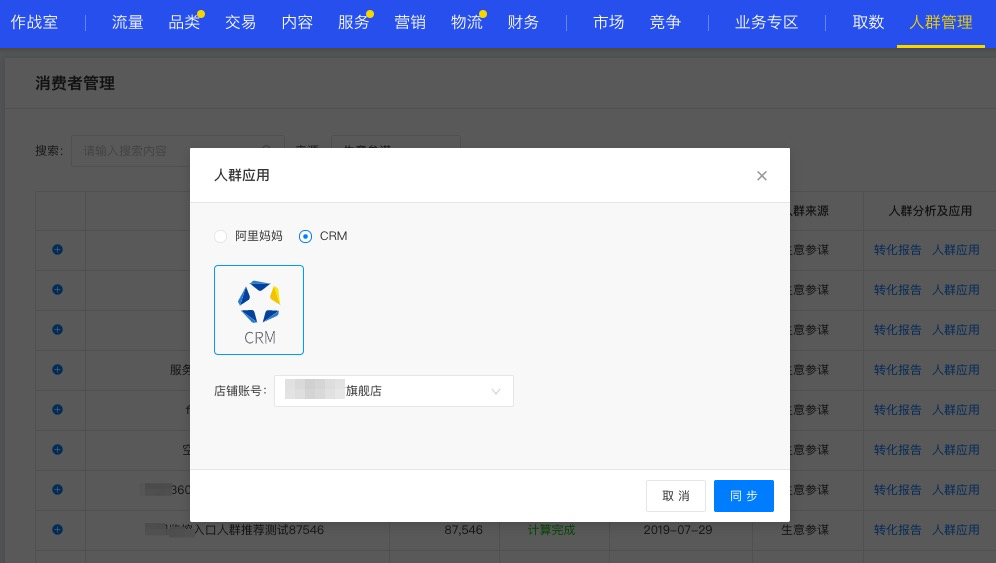This screenshot has height=563, width=996.
Task: Open 转化报告 in the 360 row
Action: pyautogui.click(x=898, y=490)
